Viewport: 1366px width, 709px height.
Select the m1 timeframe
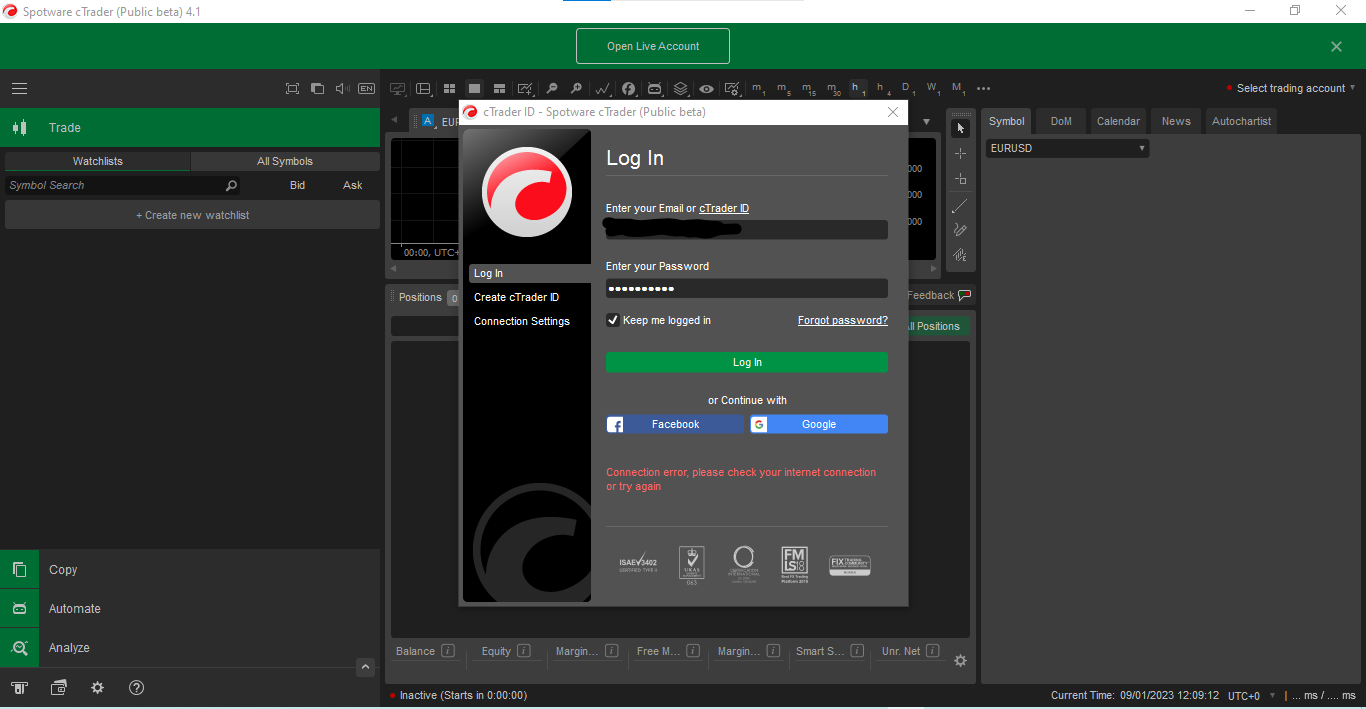coord(758,88)
